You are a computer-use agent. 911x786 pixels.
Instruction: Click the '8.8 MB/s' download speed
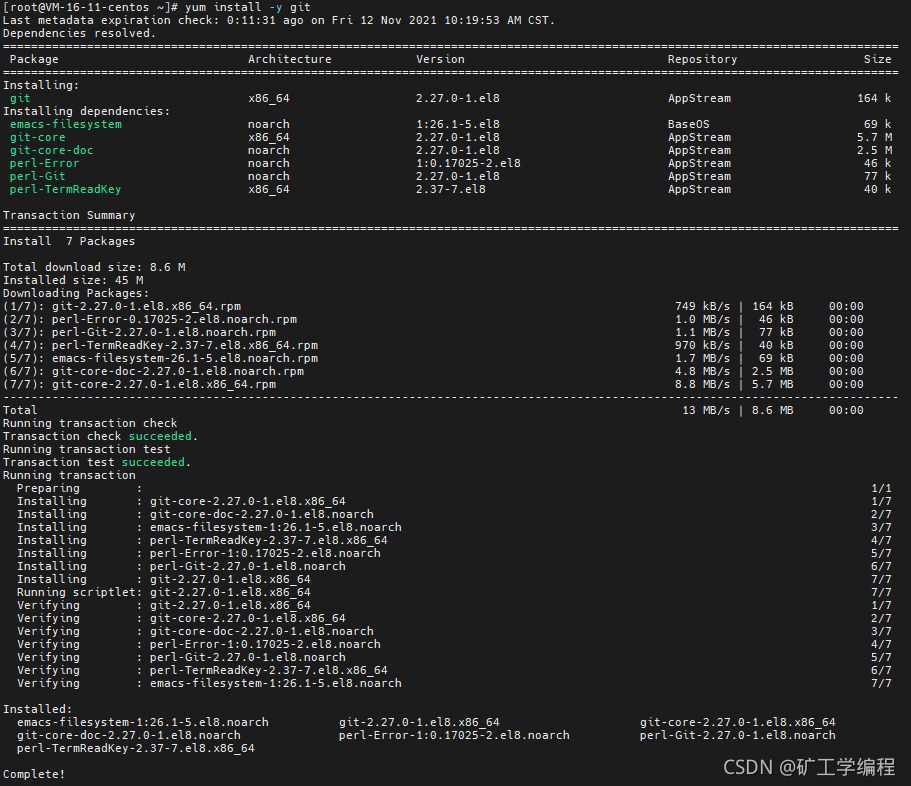point(702,384)
